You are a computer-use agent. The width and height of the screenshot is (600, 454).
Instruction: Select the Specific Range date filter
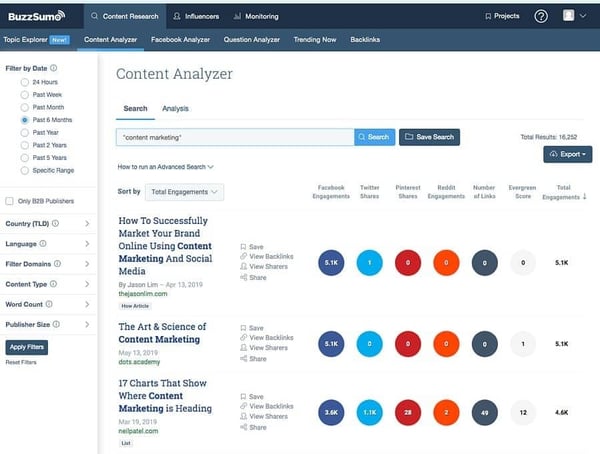click(x=24, y=170)
